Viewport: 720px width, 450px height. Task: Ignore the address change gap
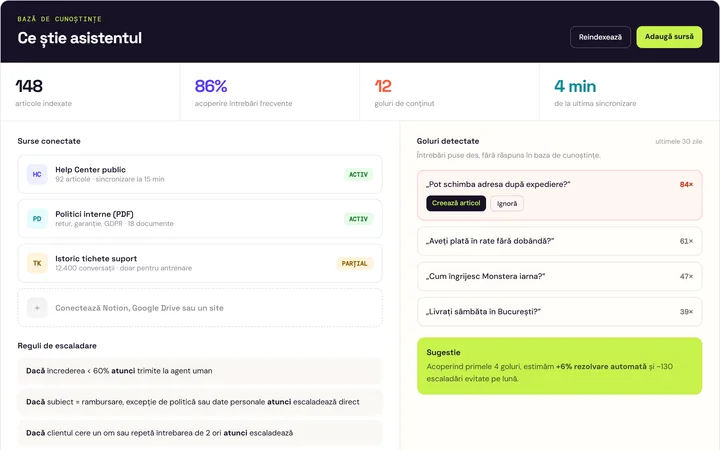click(x=507, y=203)
